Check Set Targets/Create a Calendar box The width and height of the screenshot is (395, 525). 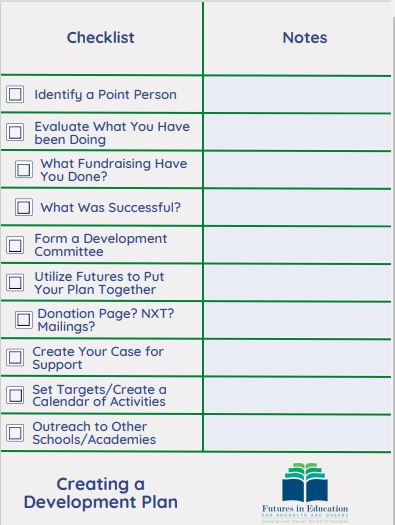tap(15, 395)
